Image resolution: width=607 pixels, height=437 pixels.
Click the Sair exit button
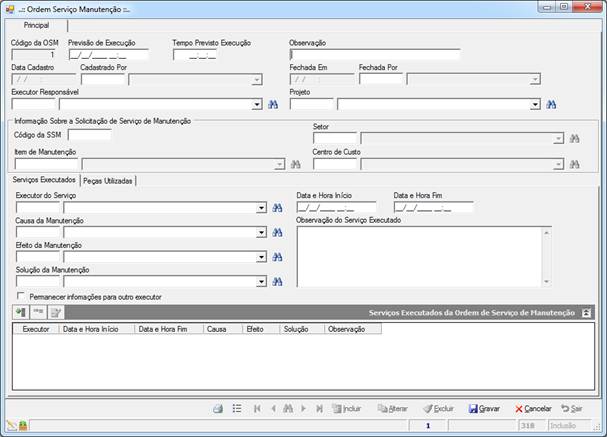tap(572, 409)
